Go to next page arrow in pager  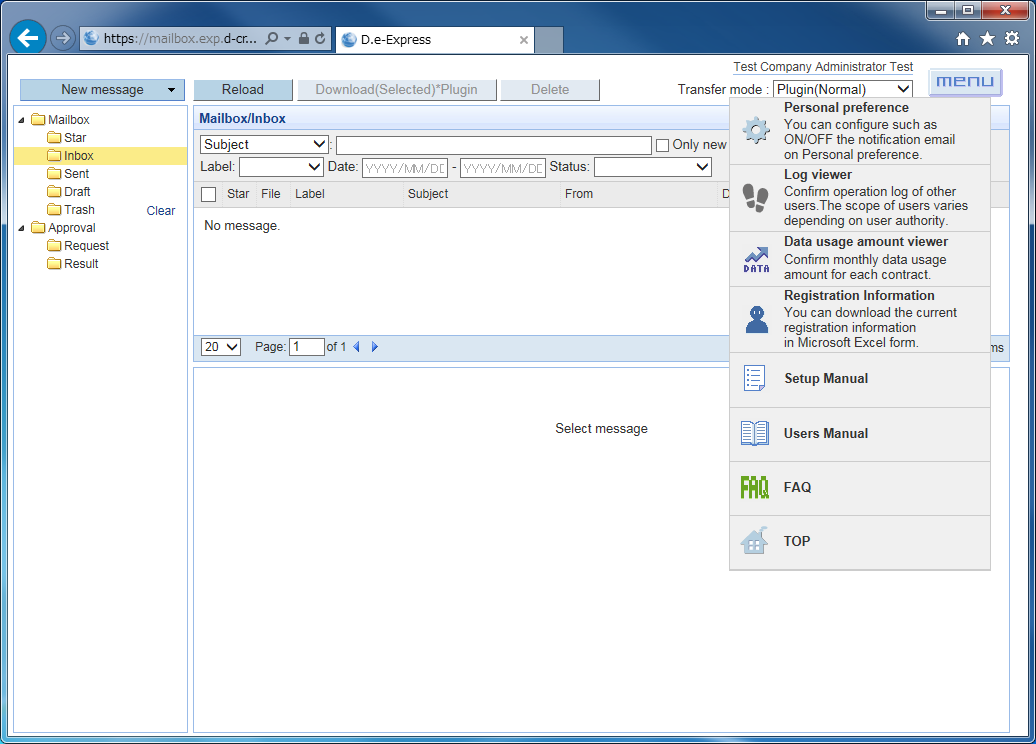coord(375,347)
